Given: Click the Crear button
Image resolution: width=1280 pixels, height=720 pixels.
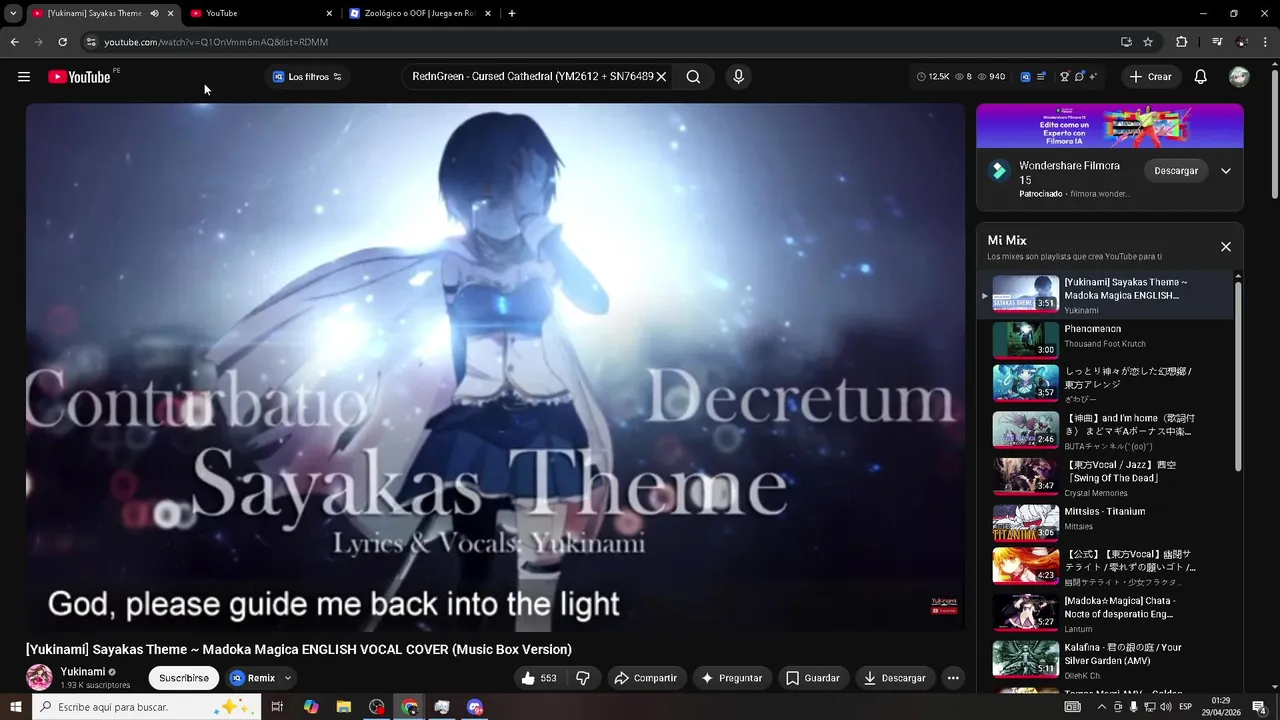Looking at the screenshot, I should pyautogui.click(x=1150, y=77).
